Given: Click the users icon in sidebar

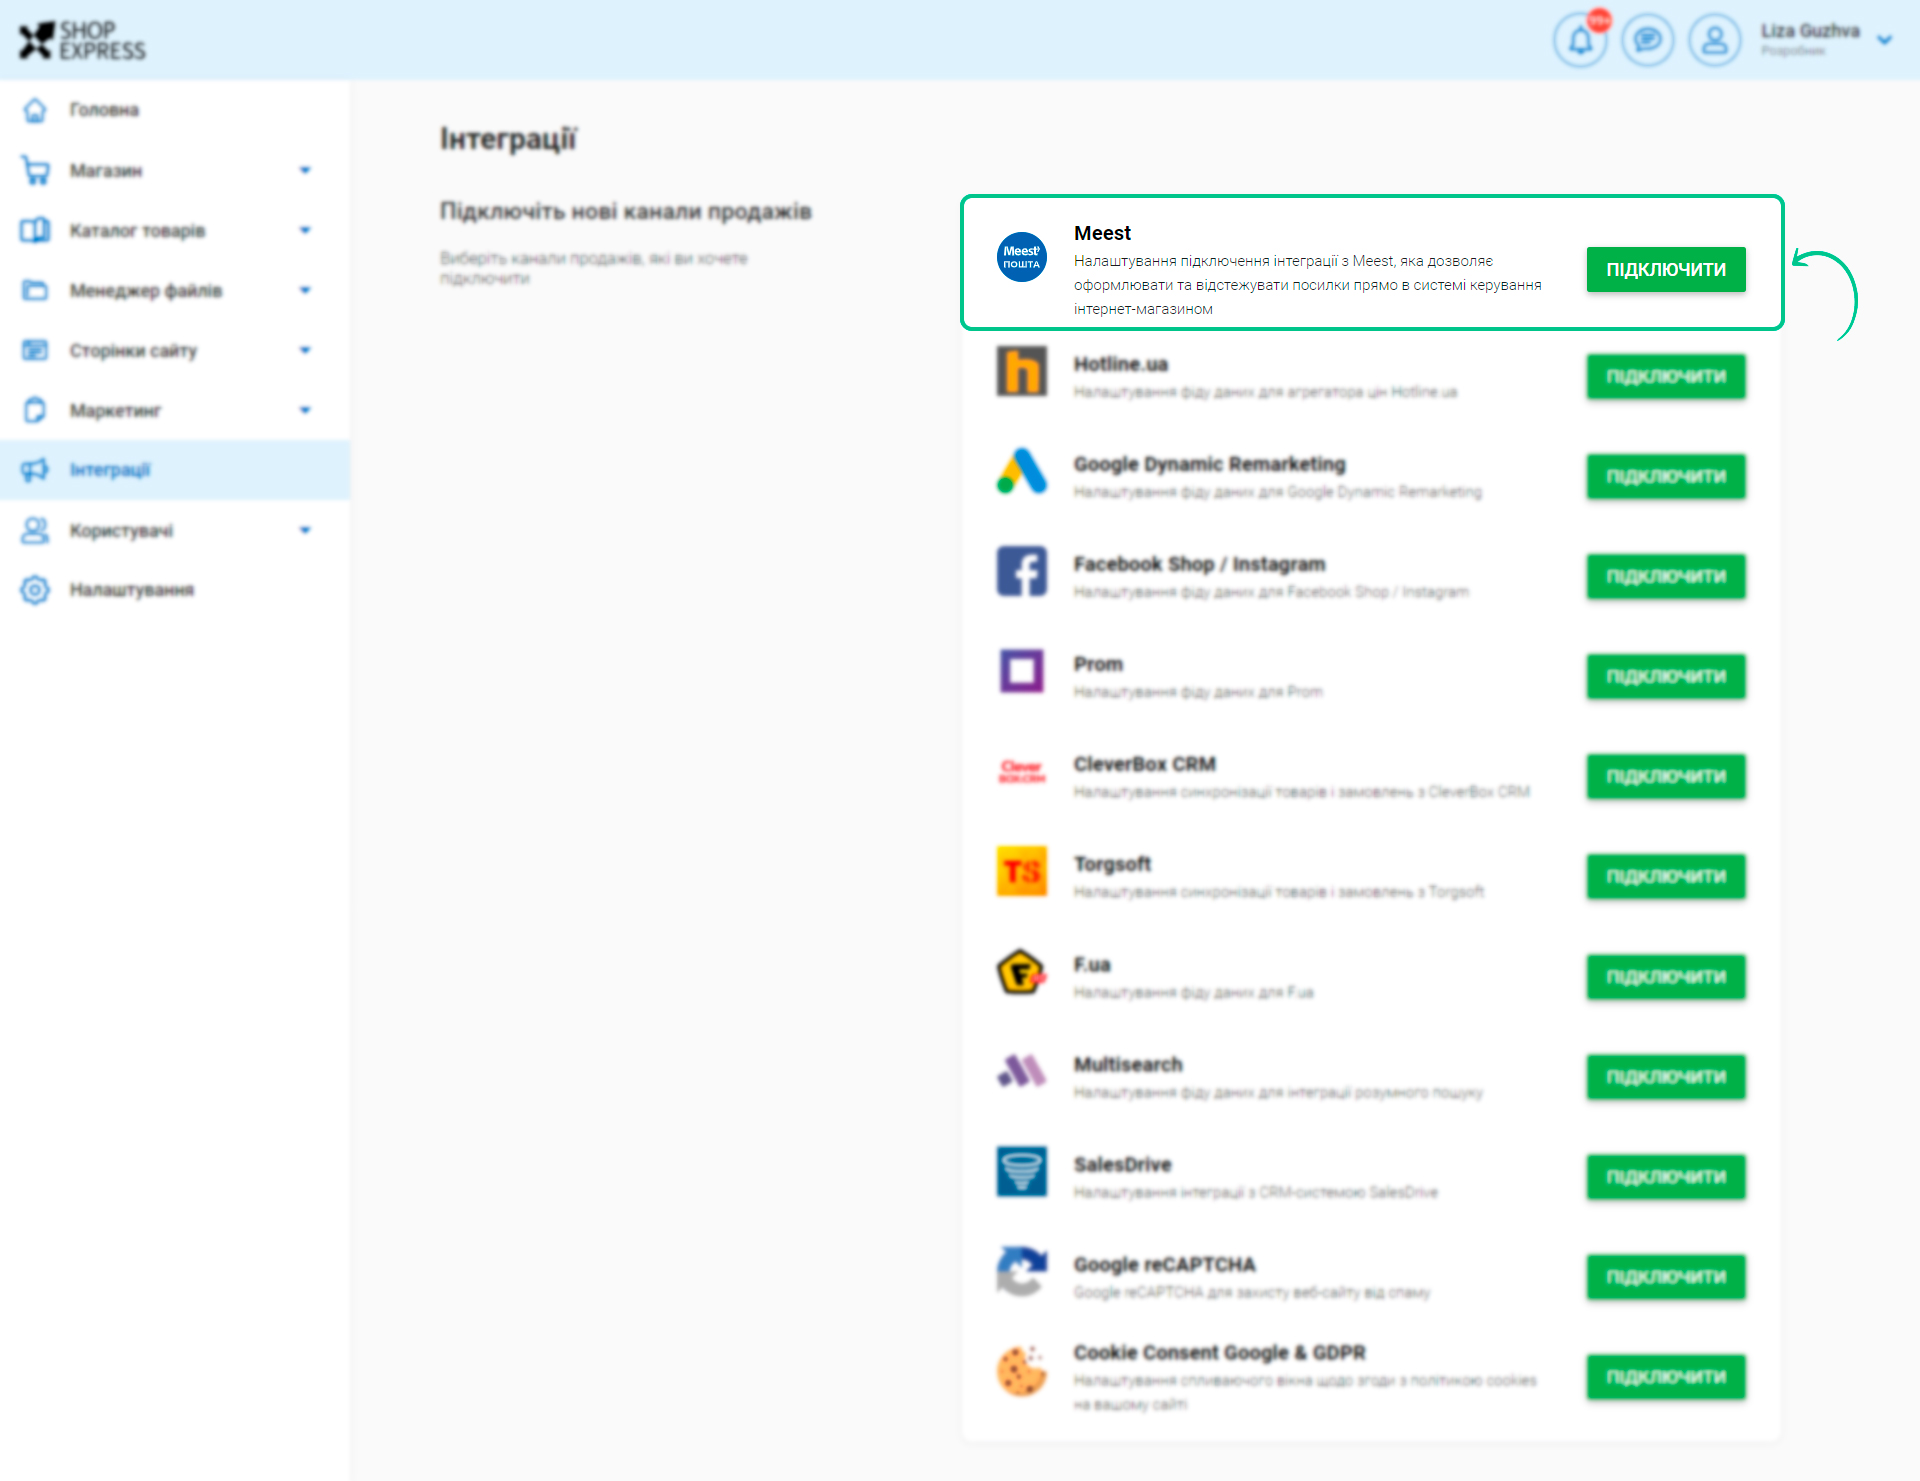Looking at the screenshot, I should click(35, 531).
